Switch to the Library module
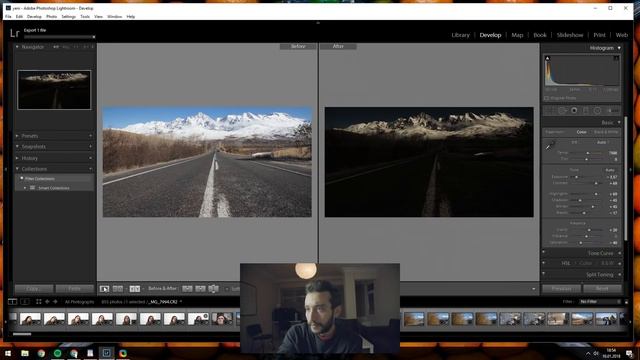 (x=460, y=35)
